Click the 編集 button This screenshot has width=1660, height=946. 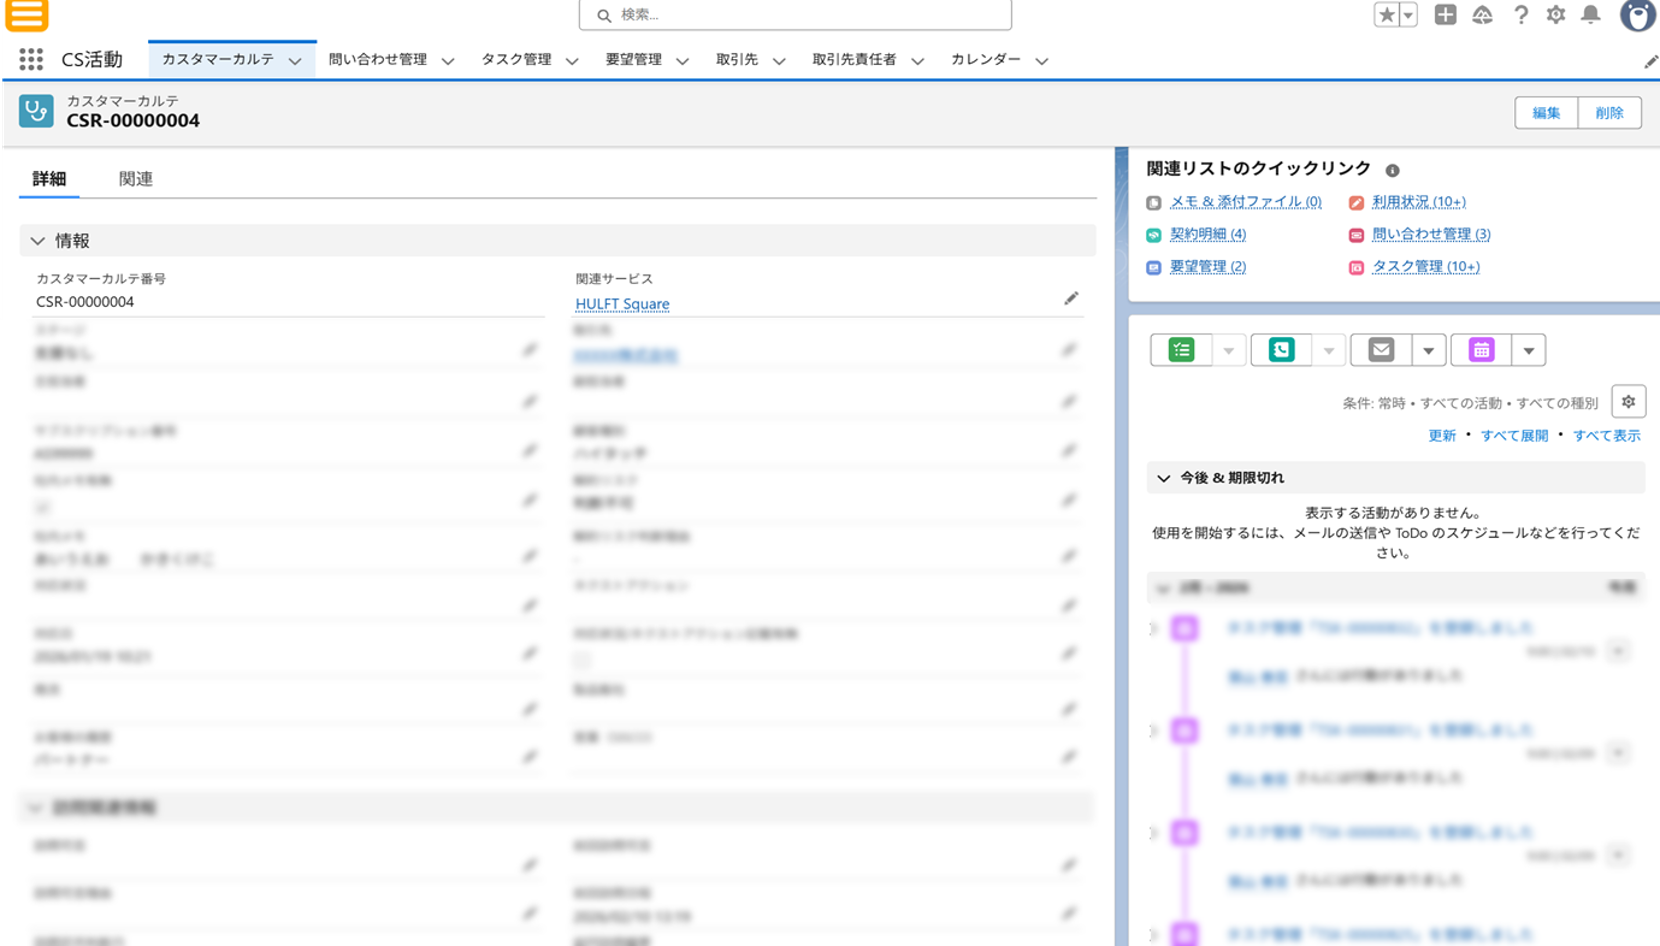click(1546, 113)
